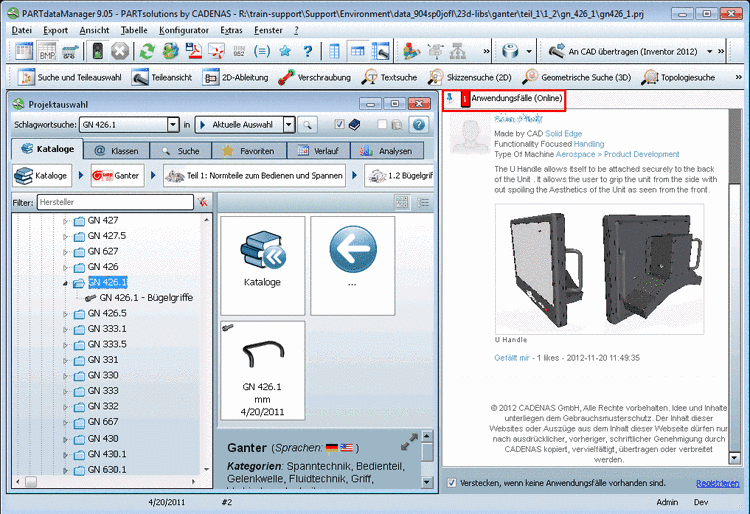750x514 pixels.
Task: Start Geometrische Suche (3D)
Action: tap(576, 77)
